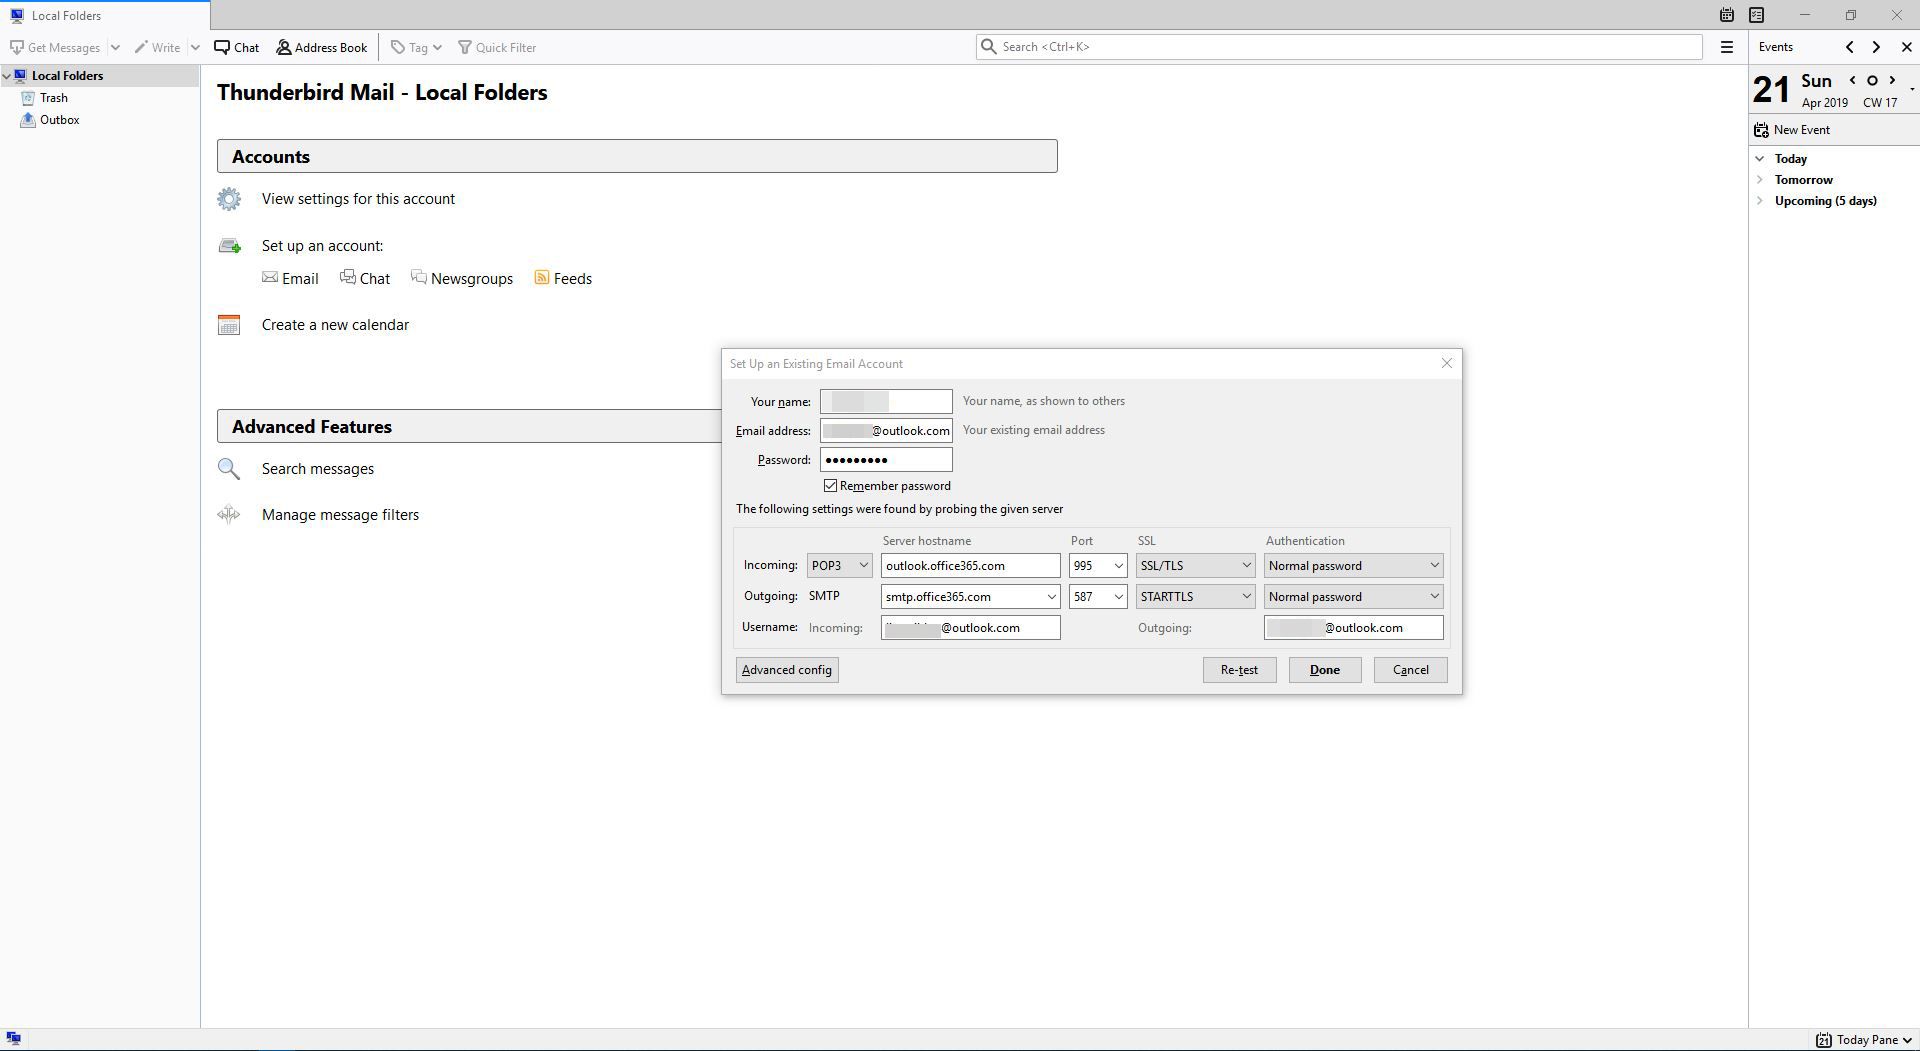Click the Cancel button
The height and width of the screenshot is (1051, 1920).
(x=1410, y=670)
